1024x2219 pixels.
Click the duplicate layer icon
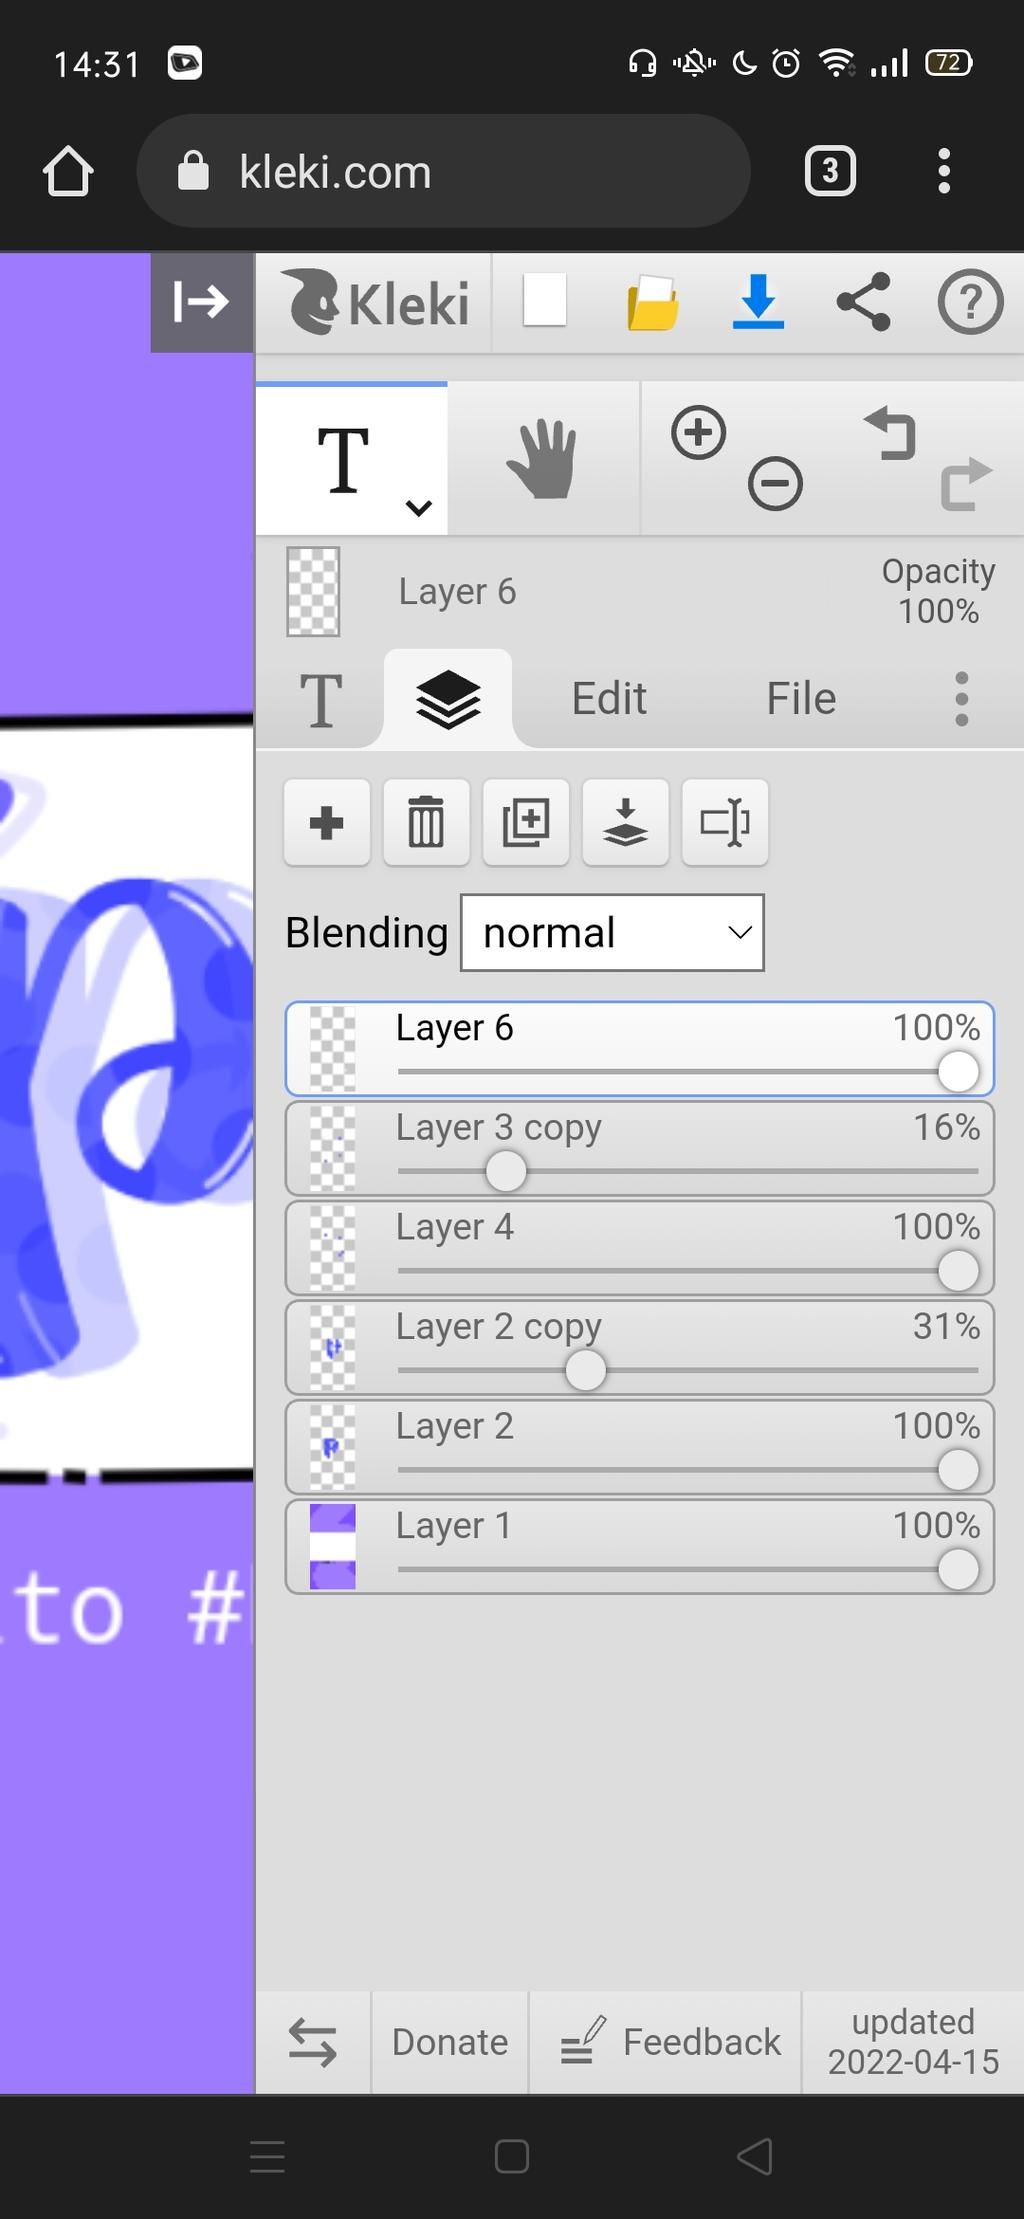[x=526, y=823]
